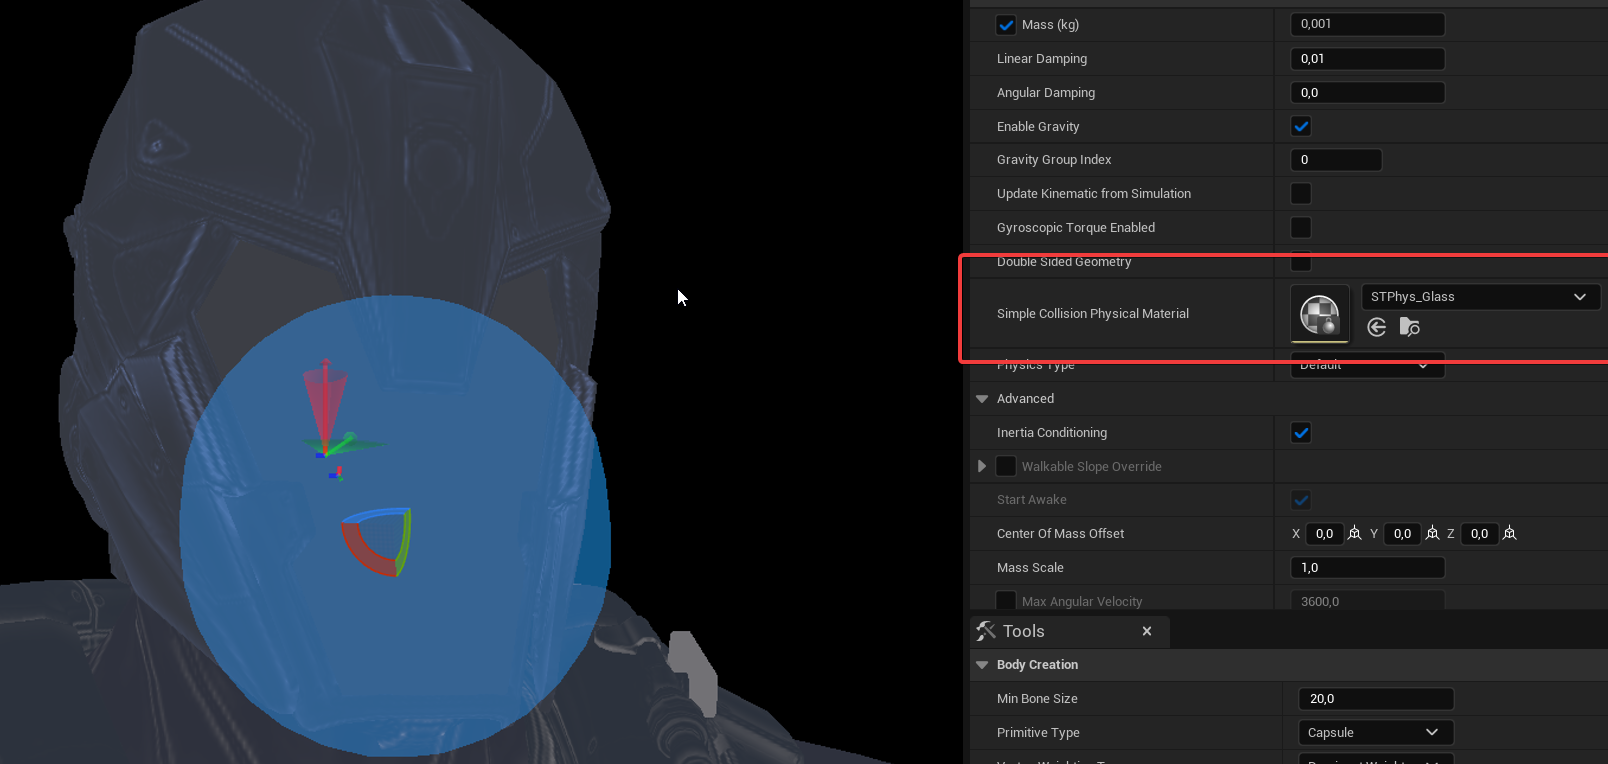The height and width of the screenshot is (764, 1608).
Task: Toggle Inertia Conditioning checkbox
Action: point(1301,433)
